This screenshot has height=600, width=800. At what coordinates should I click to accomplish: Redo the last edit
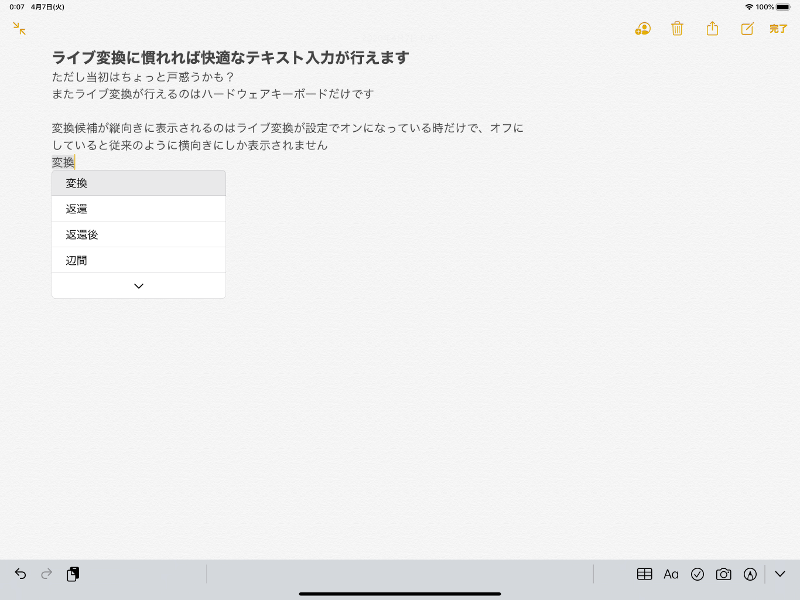[x=46, y=574]
